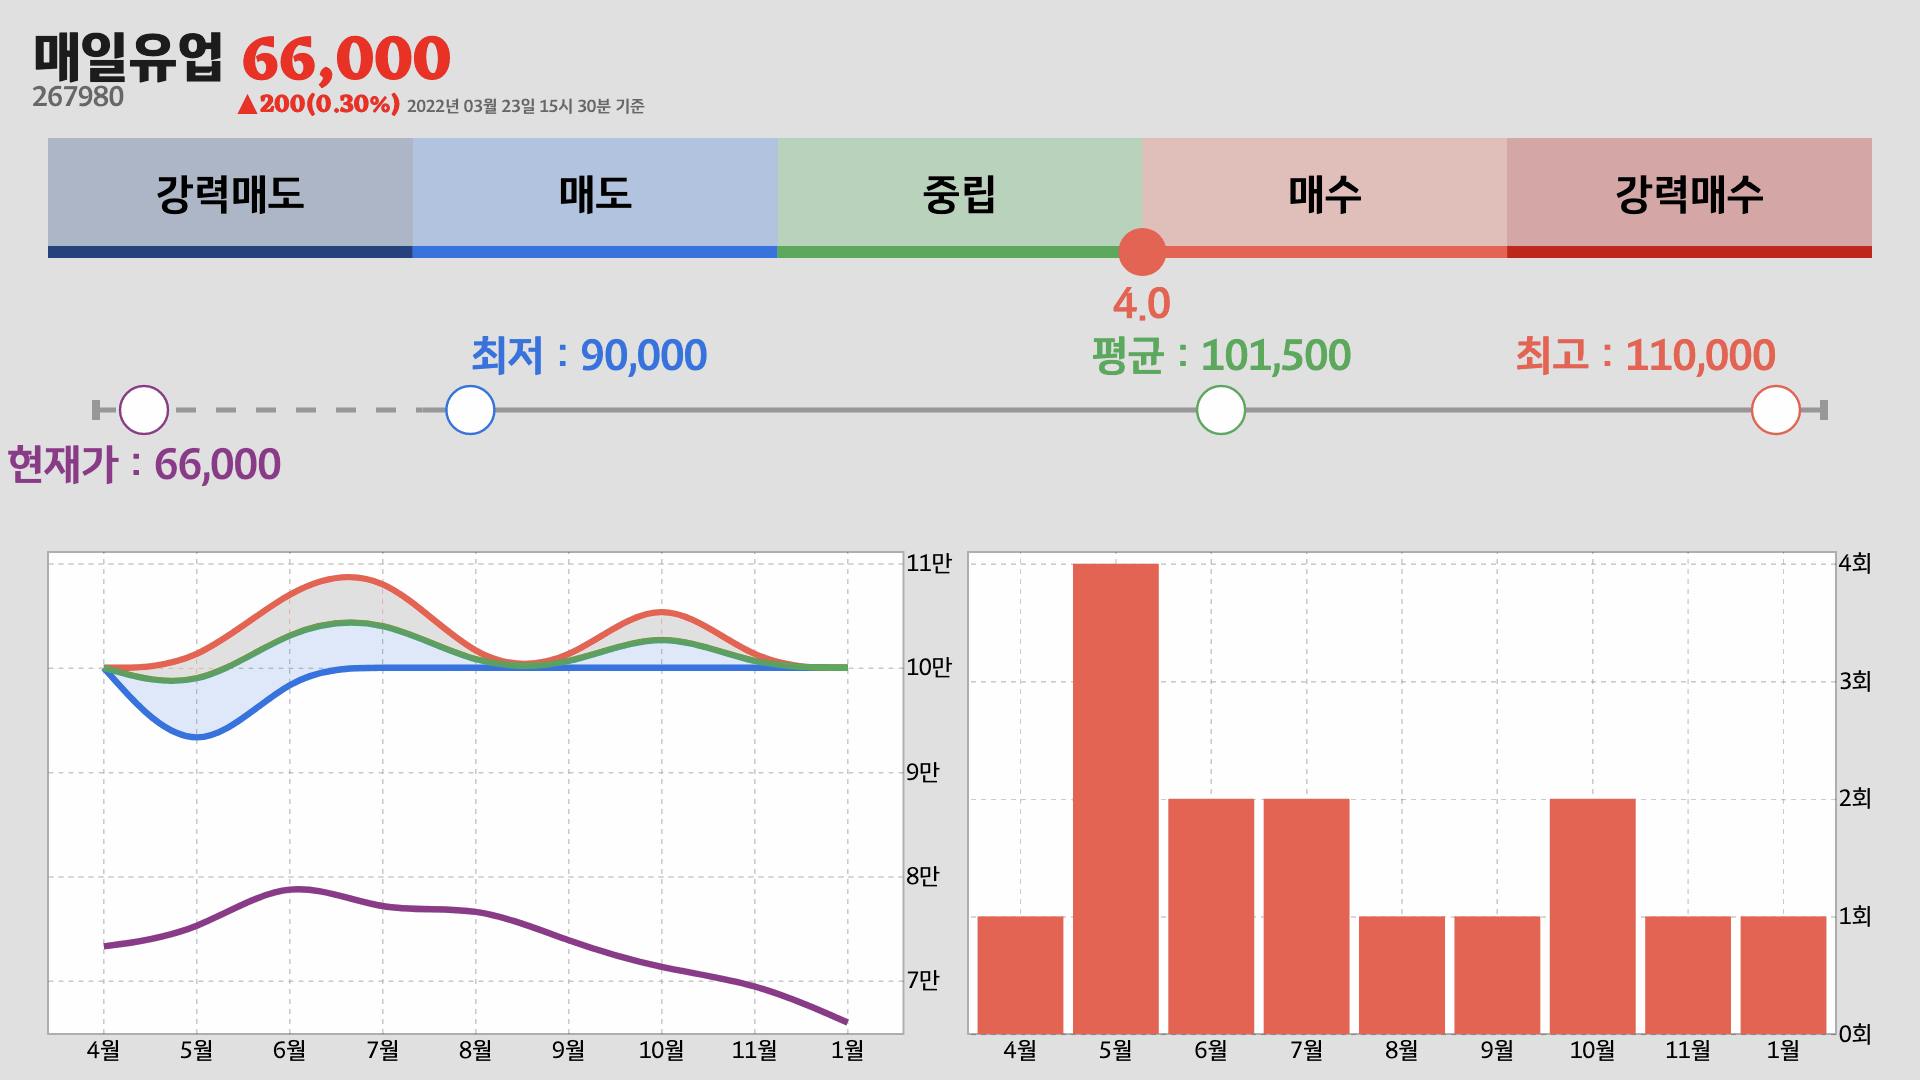
Task: Click the 4월 bar in report count chart
Action: [x=1020, y=975]
